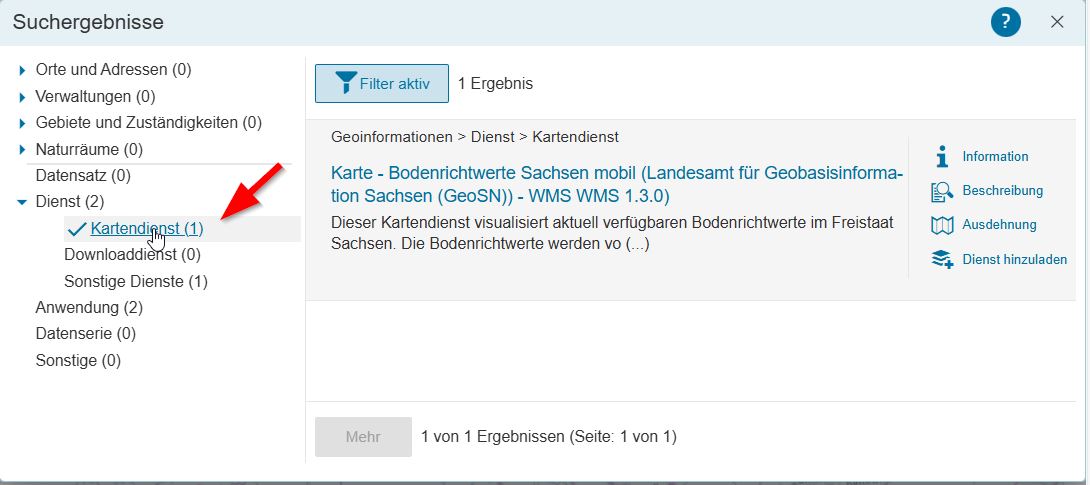Expand Gebiete und Zuständigkeiten node

pyautogui.click(x=22, y=123)
